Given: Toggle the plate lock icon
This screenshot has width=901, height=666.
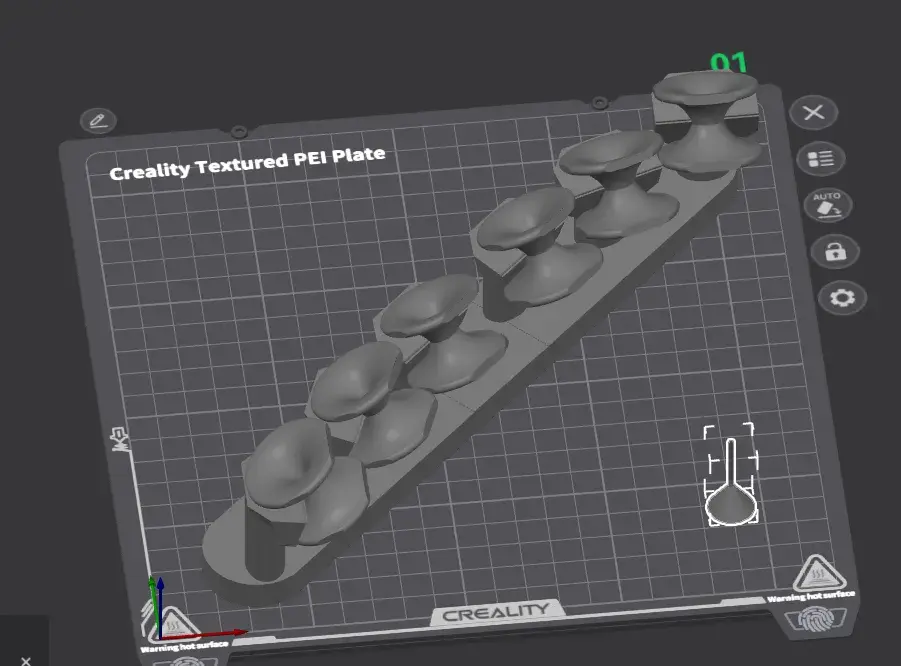Looking at the screenshot, I should tap(835, 251).
